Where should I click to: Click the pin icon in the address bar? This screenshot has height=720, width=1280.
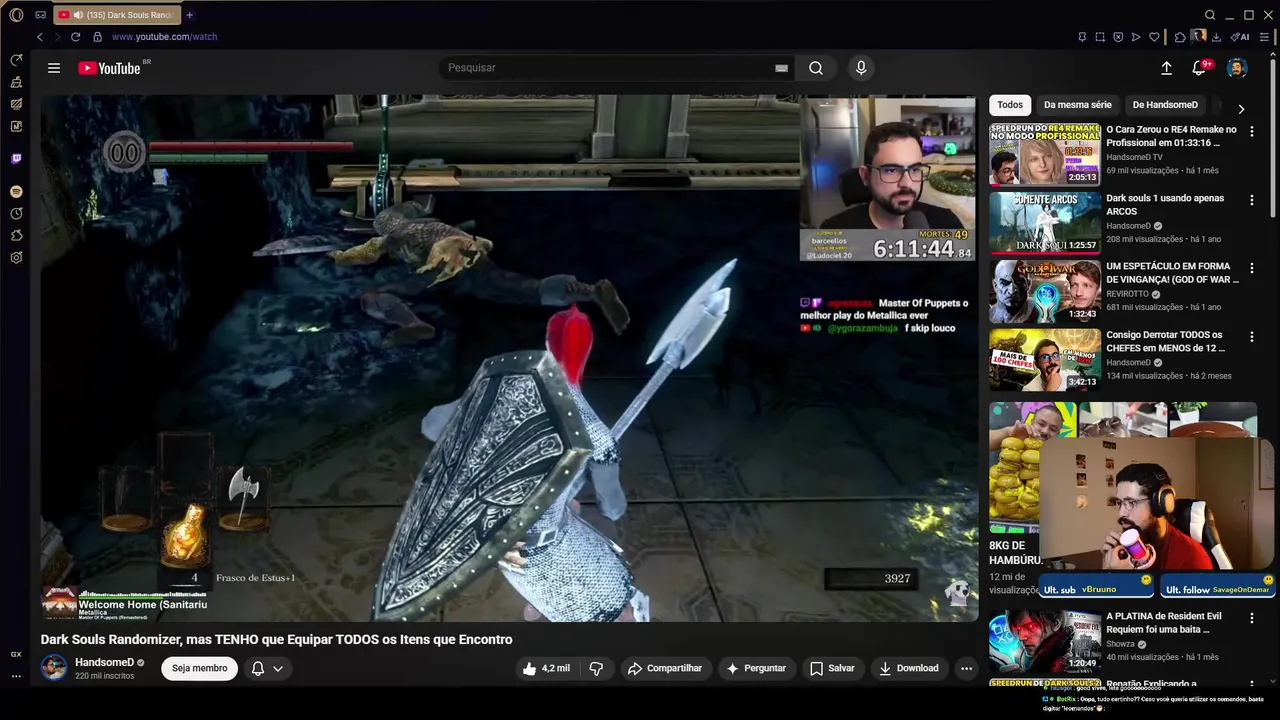(x=1082, y=37)
